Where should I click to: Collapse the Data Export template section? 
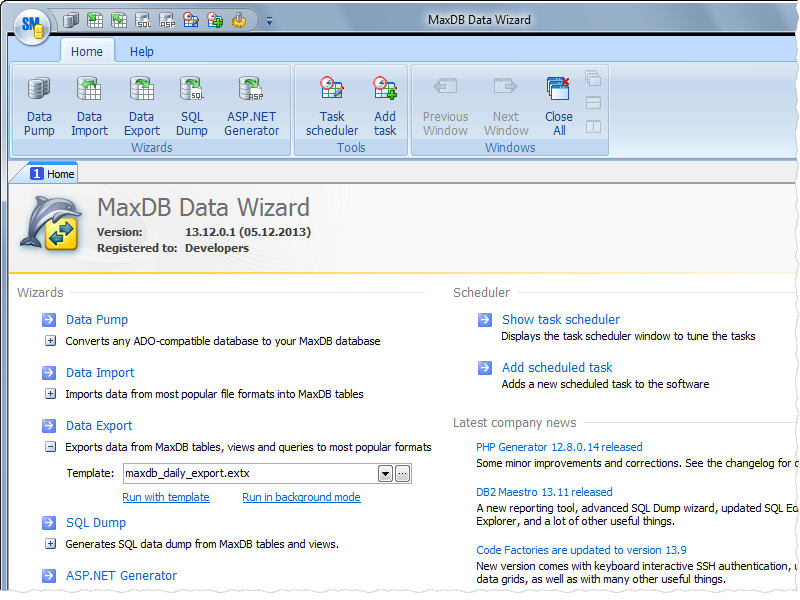point(51,447)
